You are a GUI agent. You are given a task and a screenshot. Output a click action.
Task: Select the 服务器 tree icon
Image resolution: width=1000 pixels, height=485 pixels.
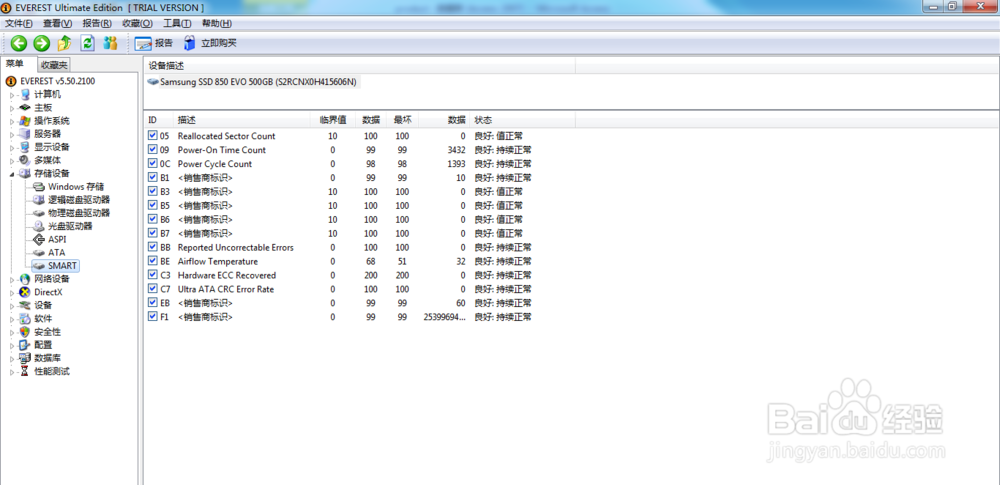pos(25,134)
